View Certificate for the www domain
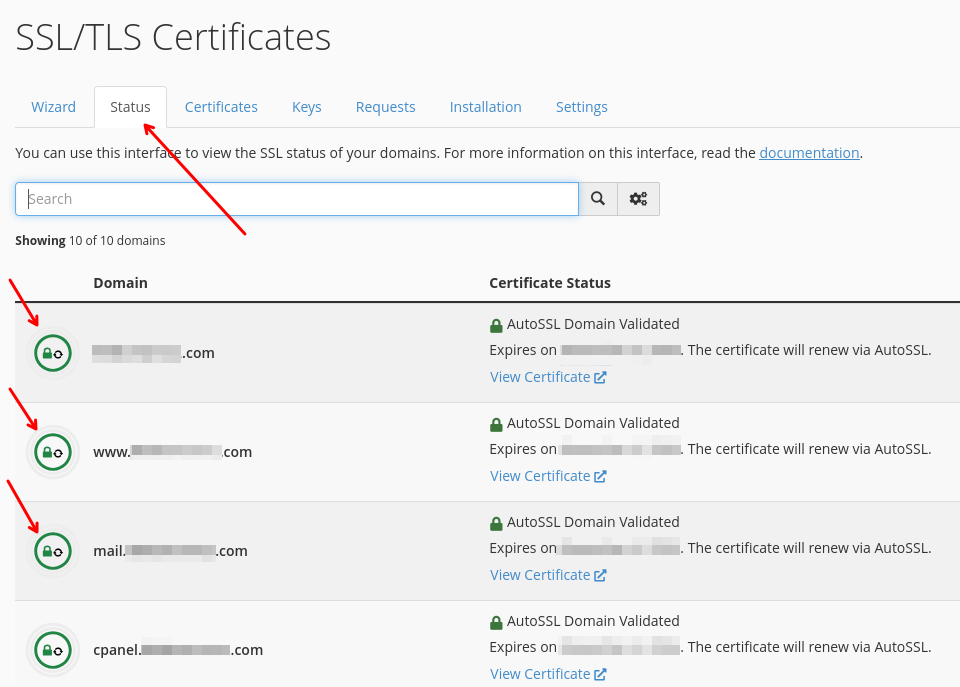Screen dimensions: 960x687 548,476
